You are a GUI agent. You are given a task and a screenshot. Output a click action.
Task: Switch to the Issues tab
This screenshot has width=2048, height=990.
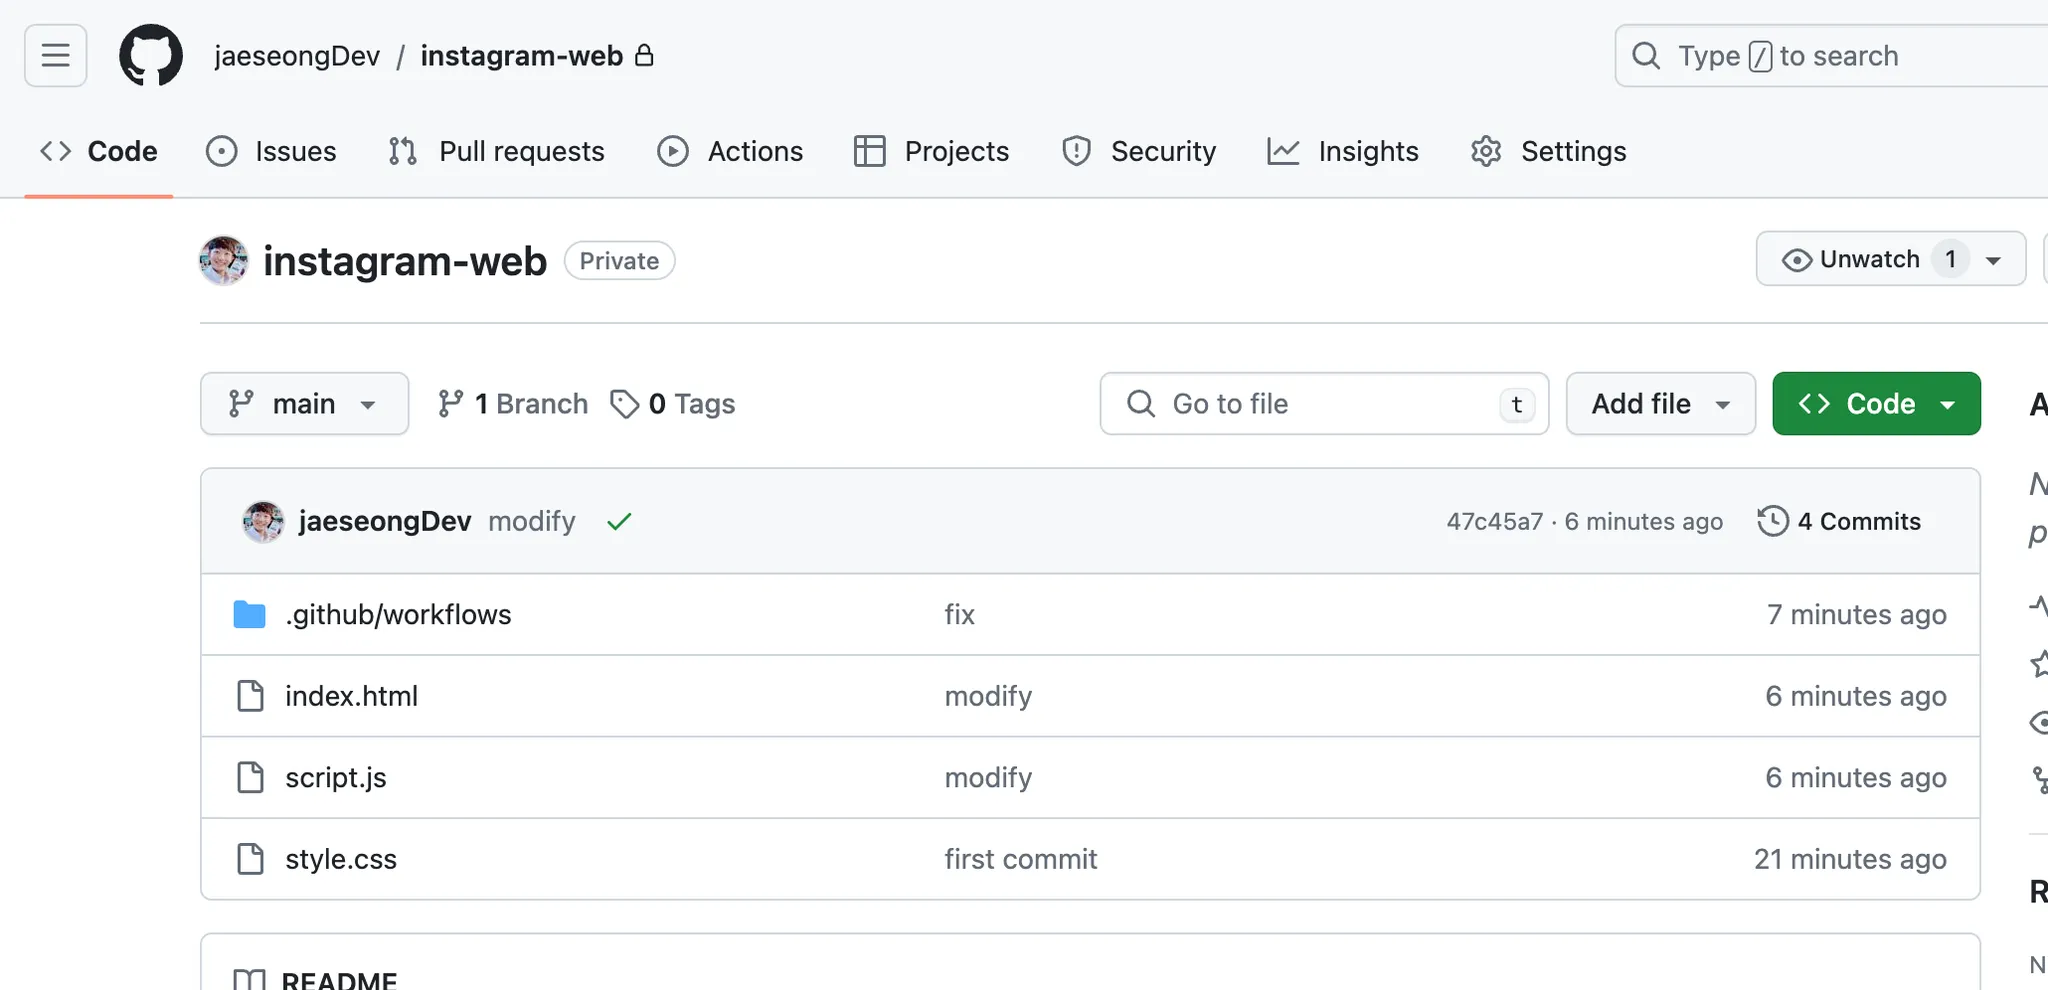pos(271,151)
